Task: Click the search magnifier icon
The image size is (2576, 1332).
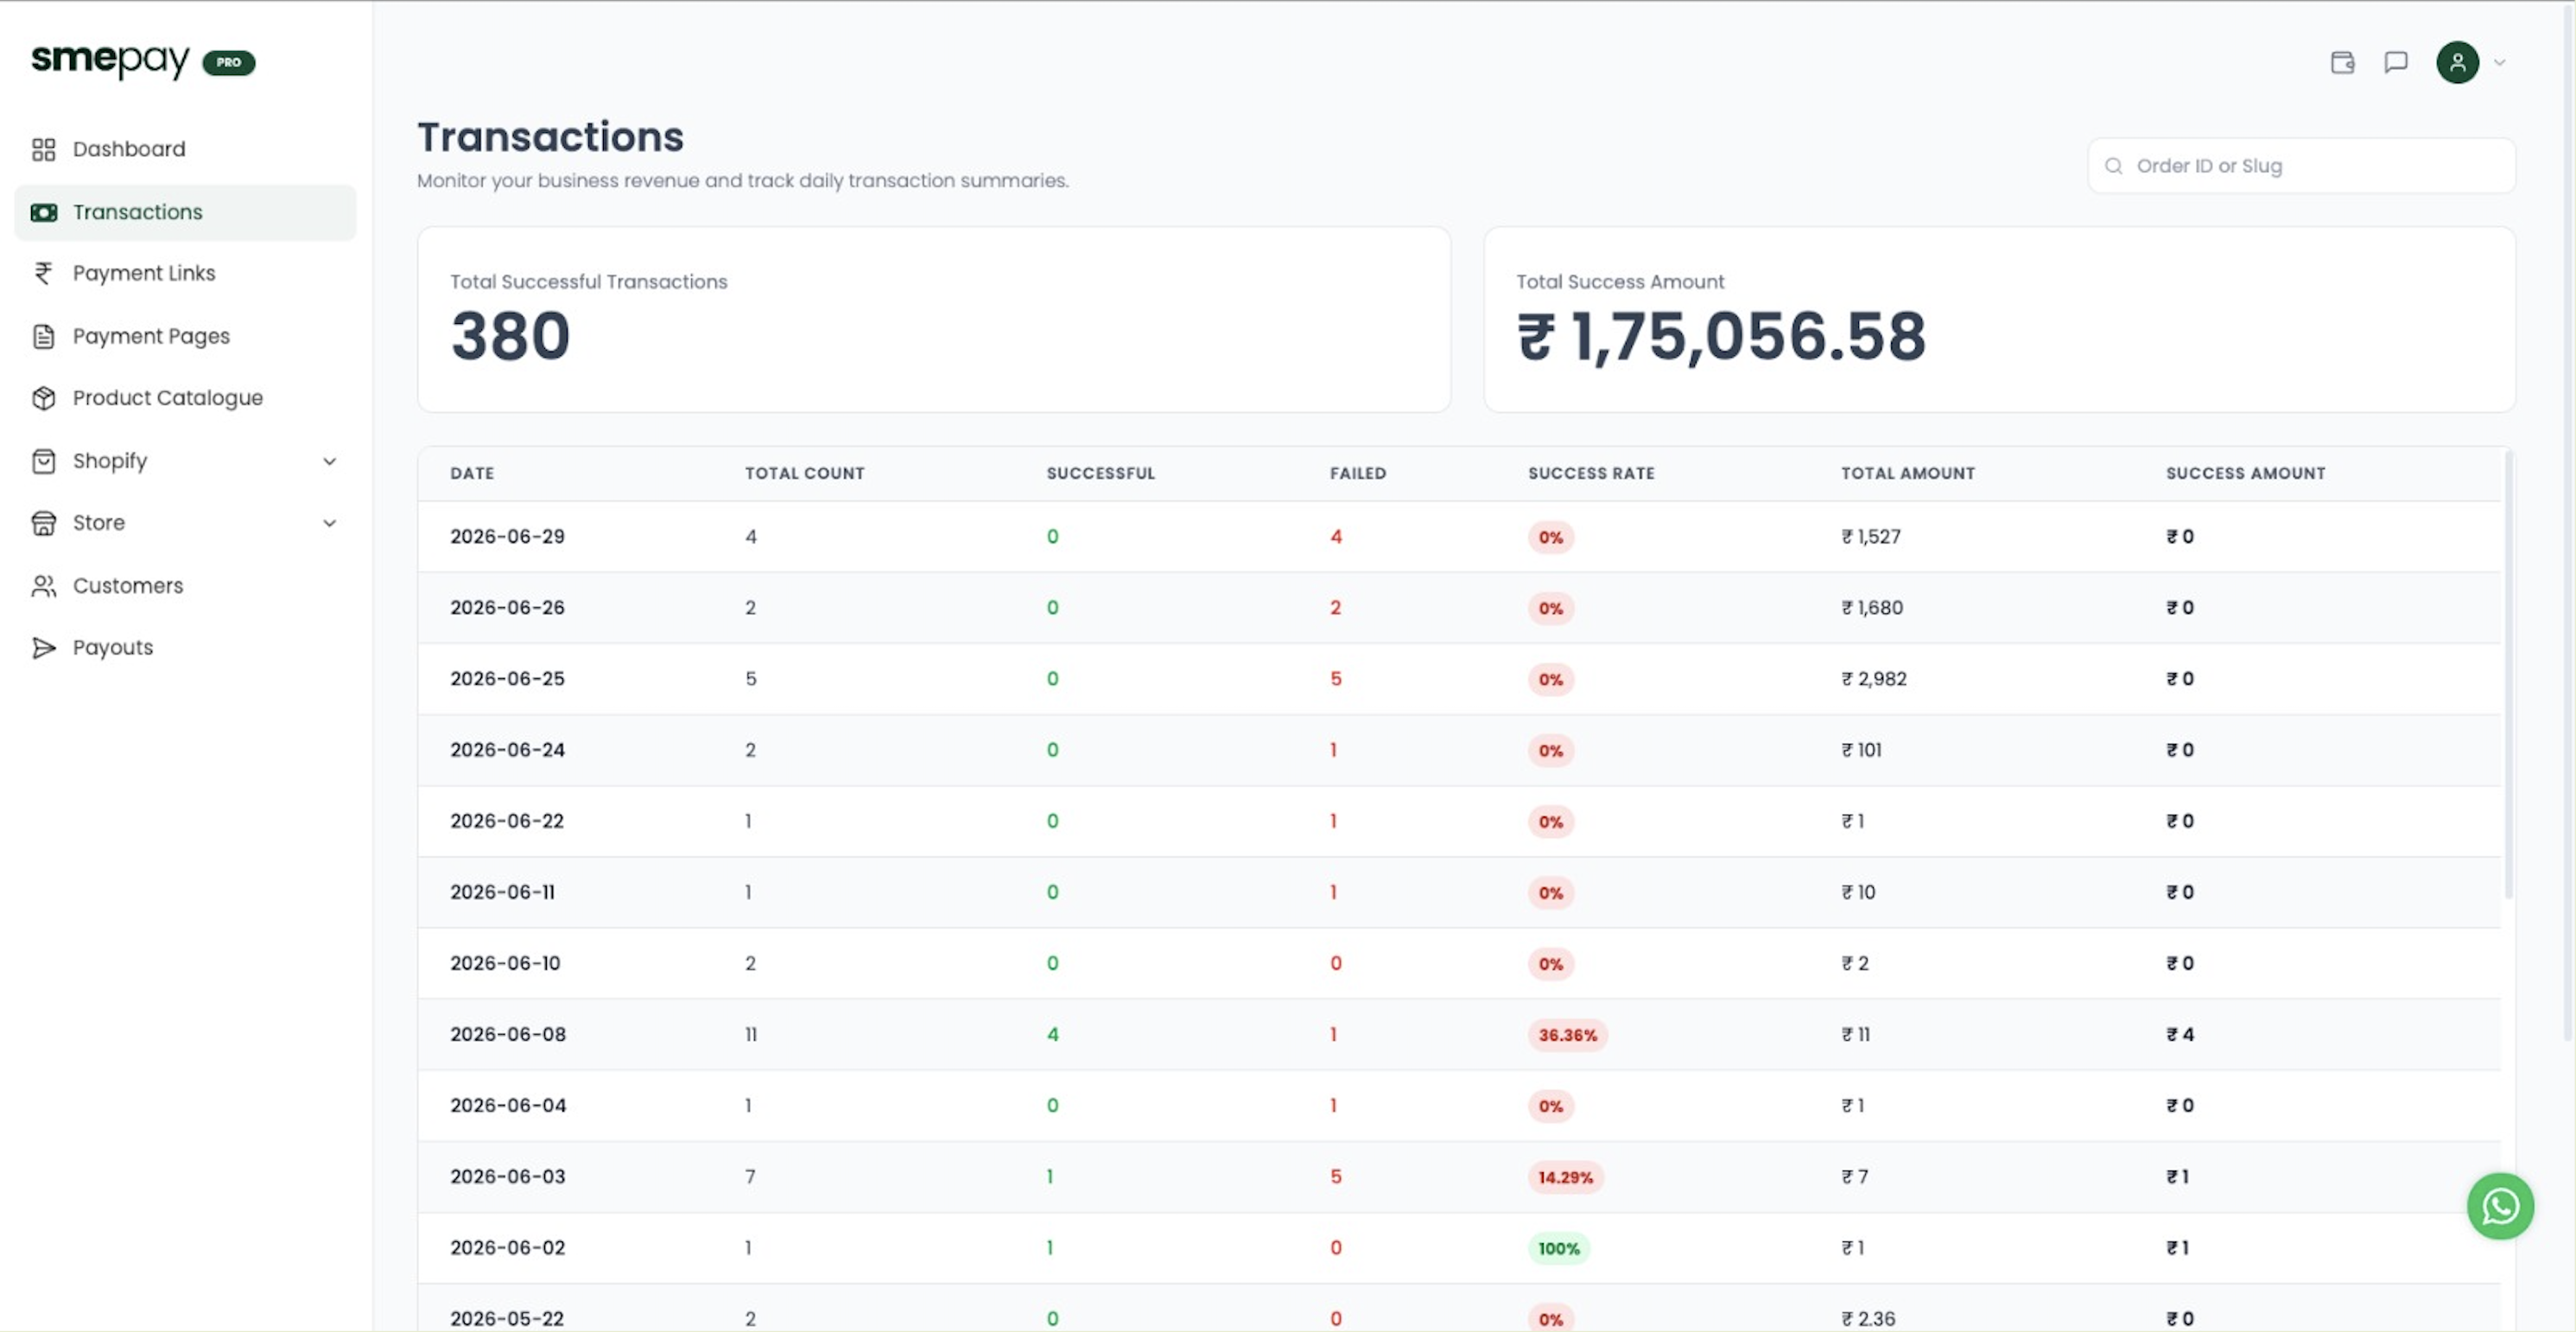Action: (2113, 166)
